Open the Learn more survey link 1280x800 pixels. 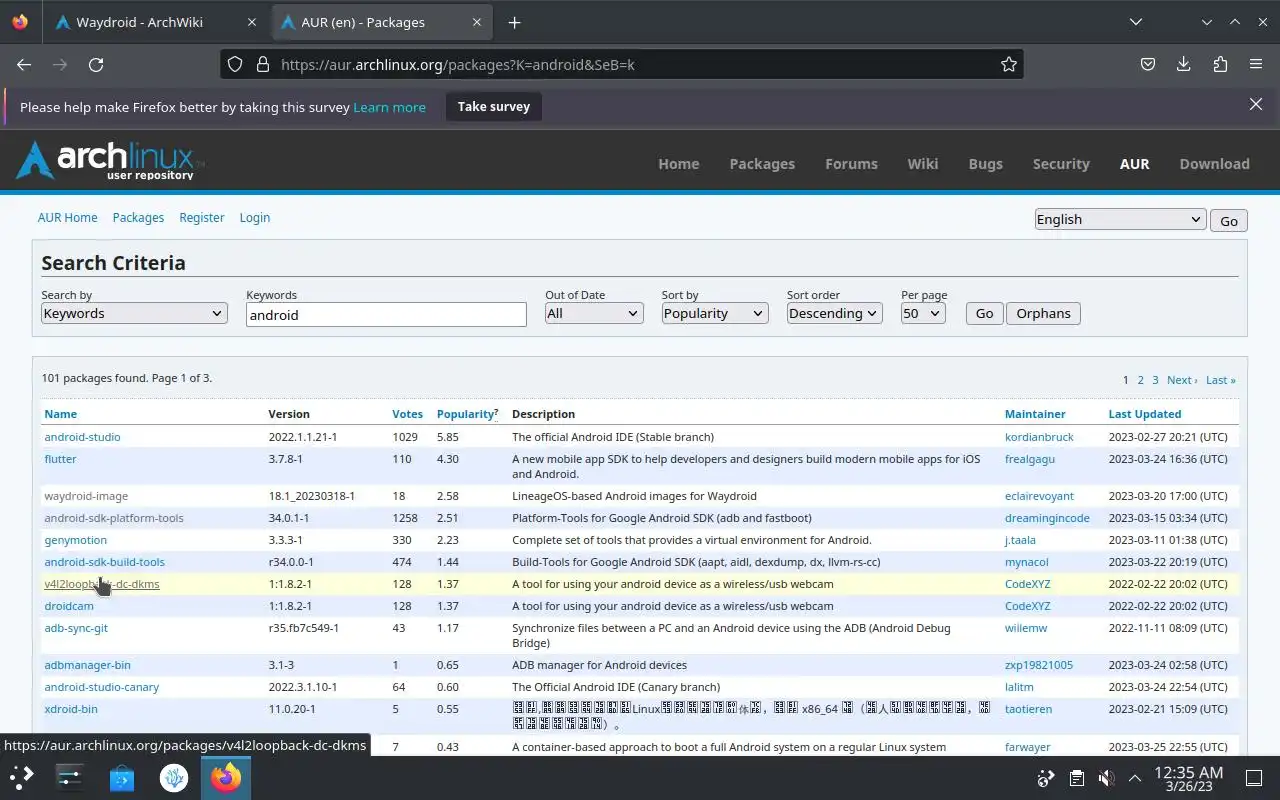pyautogui.click(x=389, y=107)
